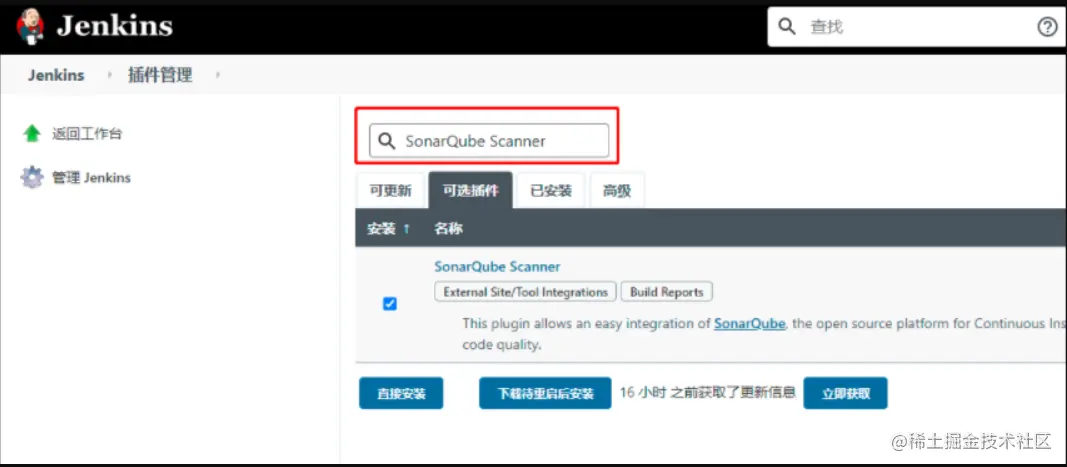
Task: Click the Build Reports tag
Action: (x=667, y=292)
